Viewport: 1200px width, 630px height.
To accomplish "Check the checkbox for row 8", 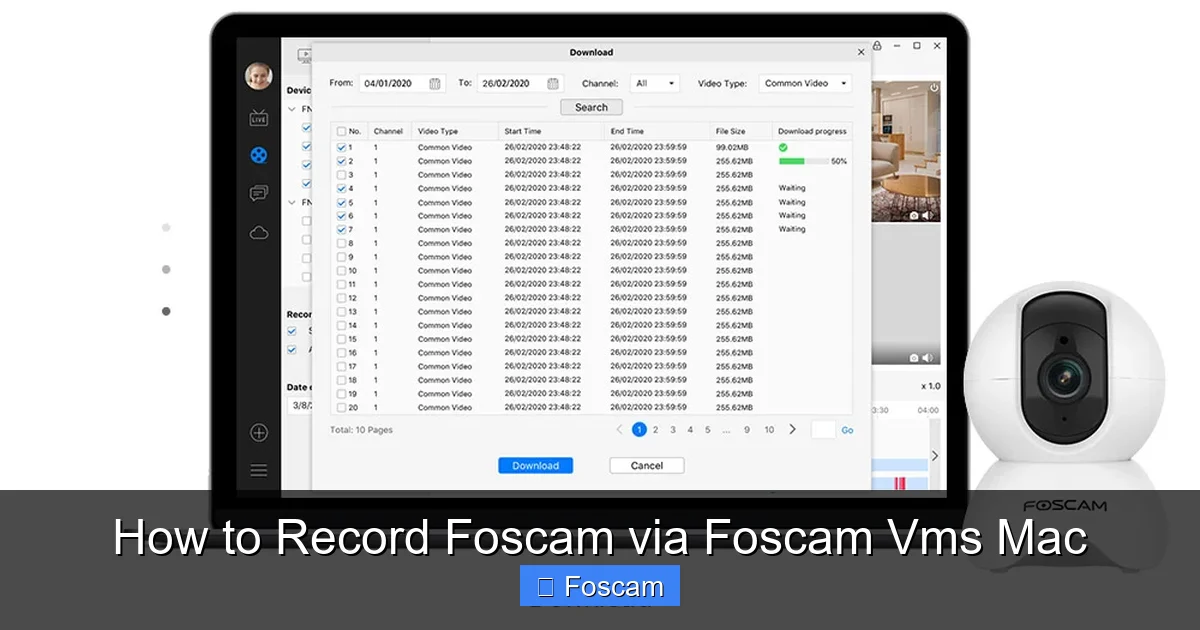I will pyautogui.click(x=341, y=242).
